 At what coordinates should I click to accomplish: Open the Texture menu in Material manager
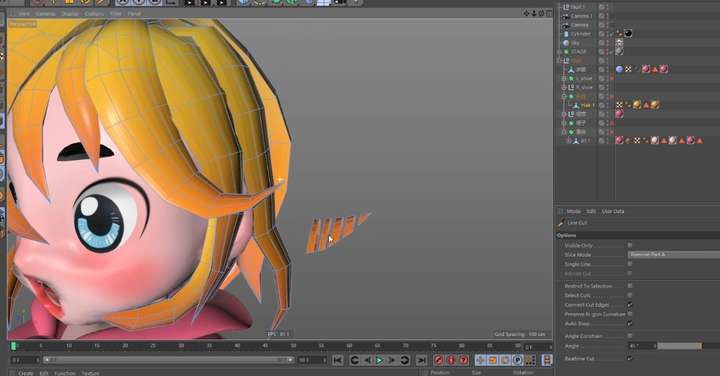(90, 373)
